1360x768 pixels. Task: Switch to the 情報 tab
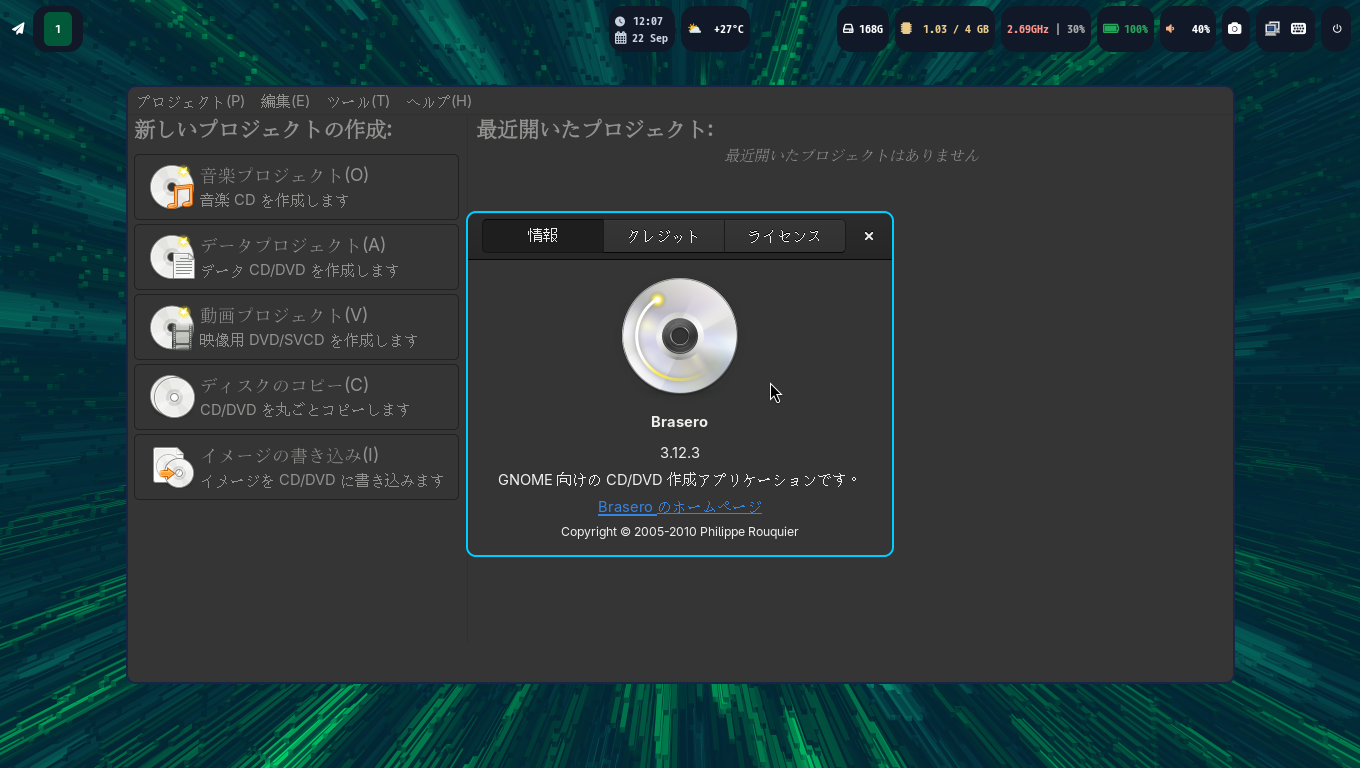(x=543, y=236)
